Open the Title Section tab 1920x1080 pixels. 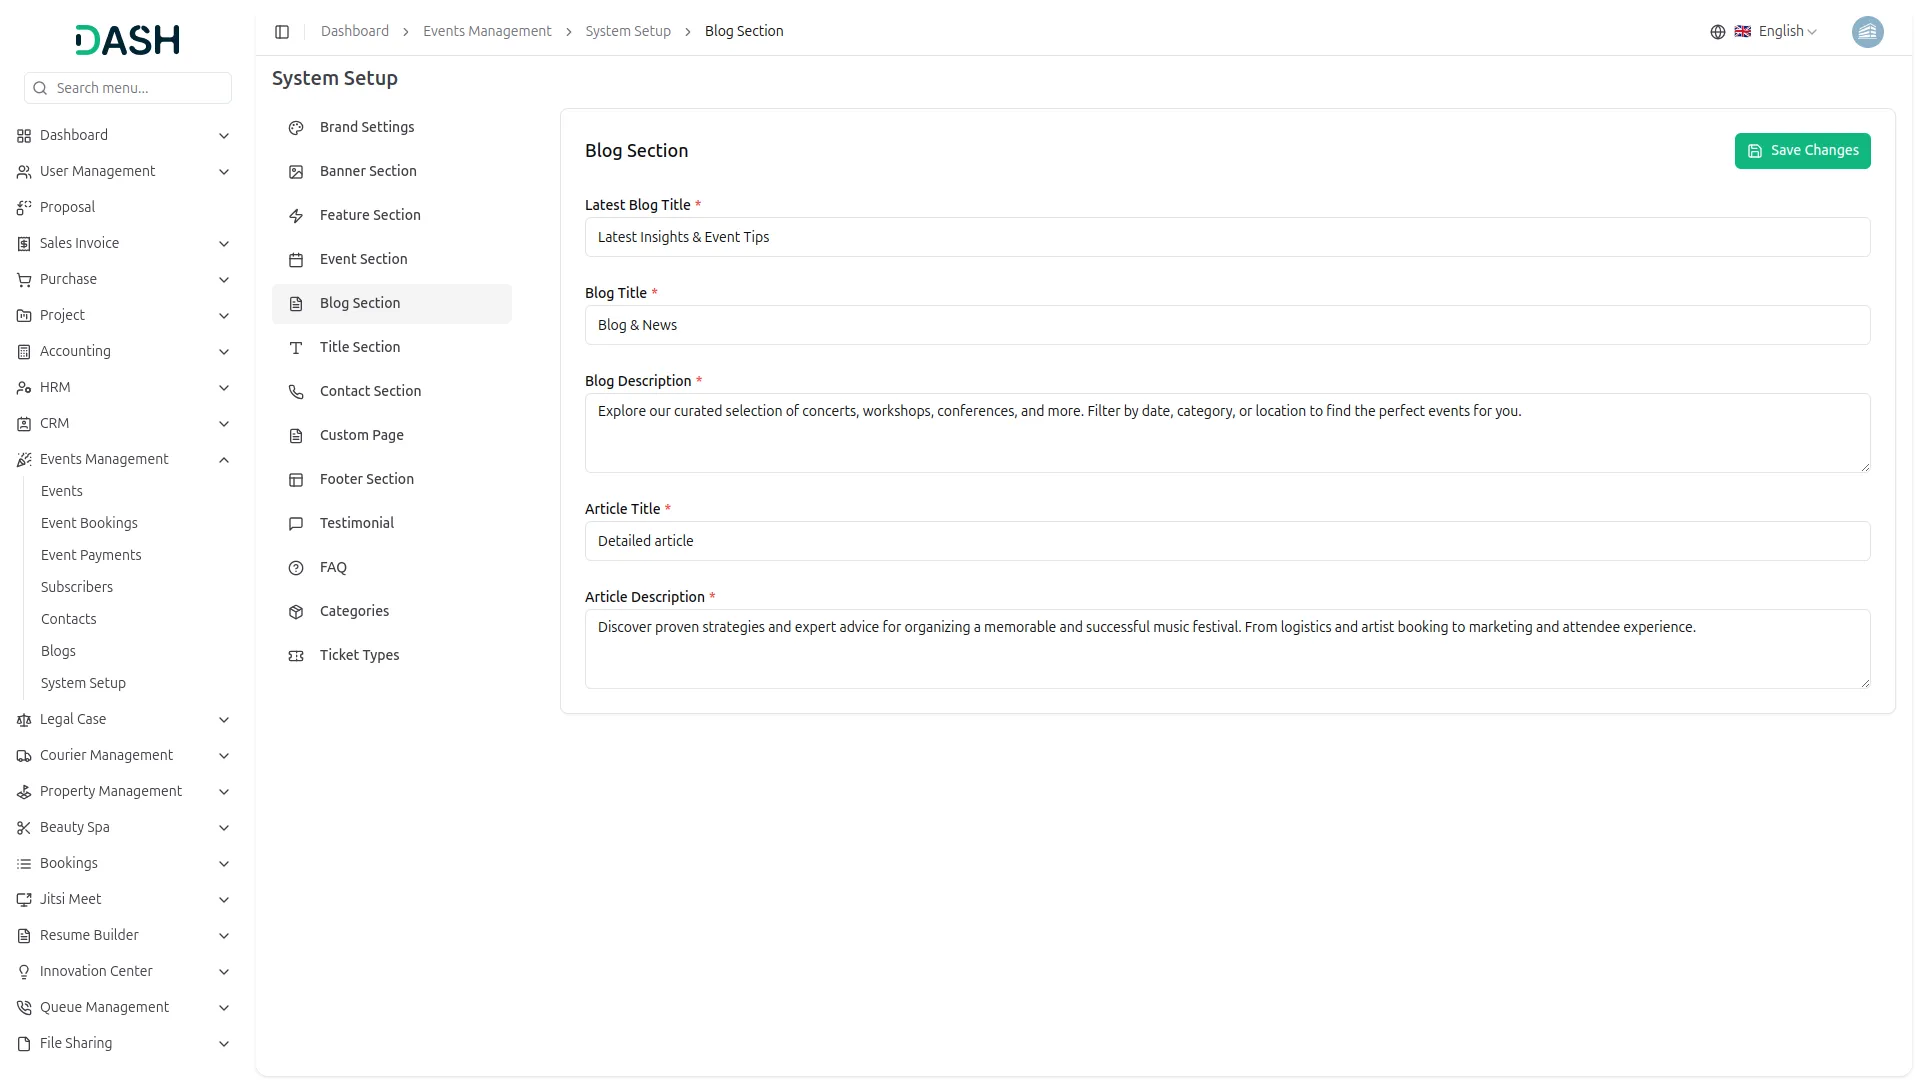(360, 347)
